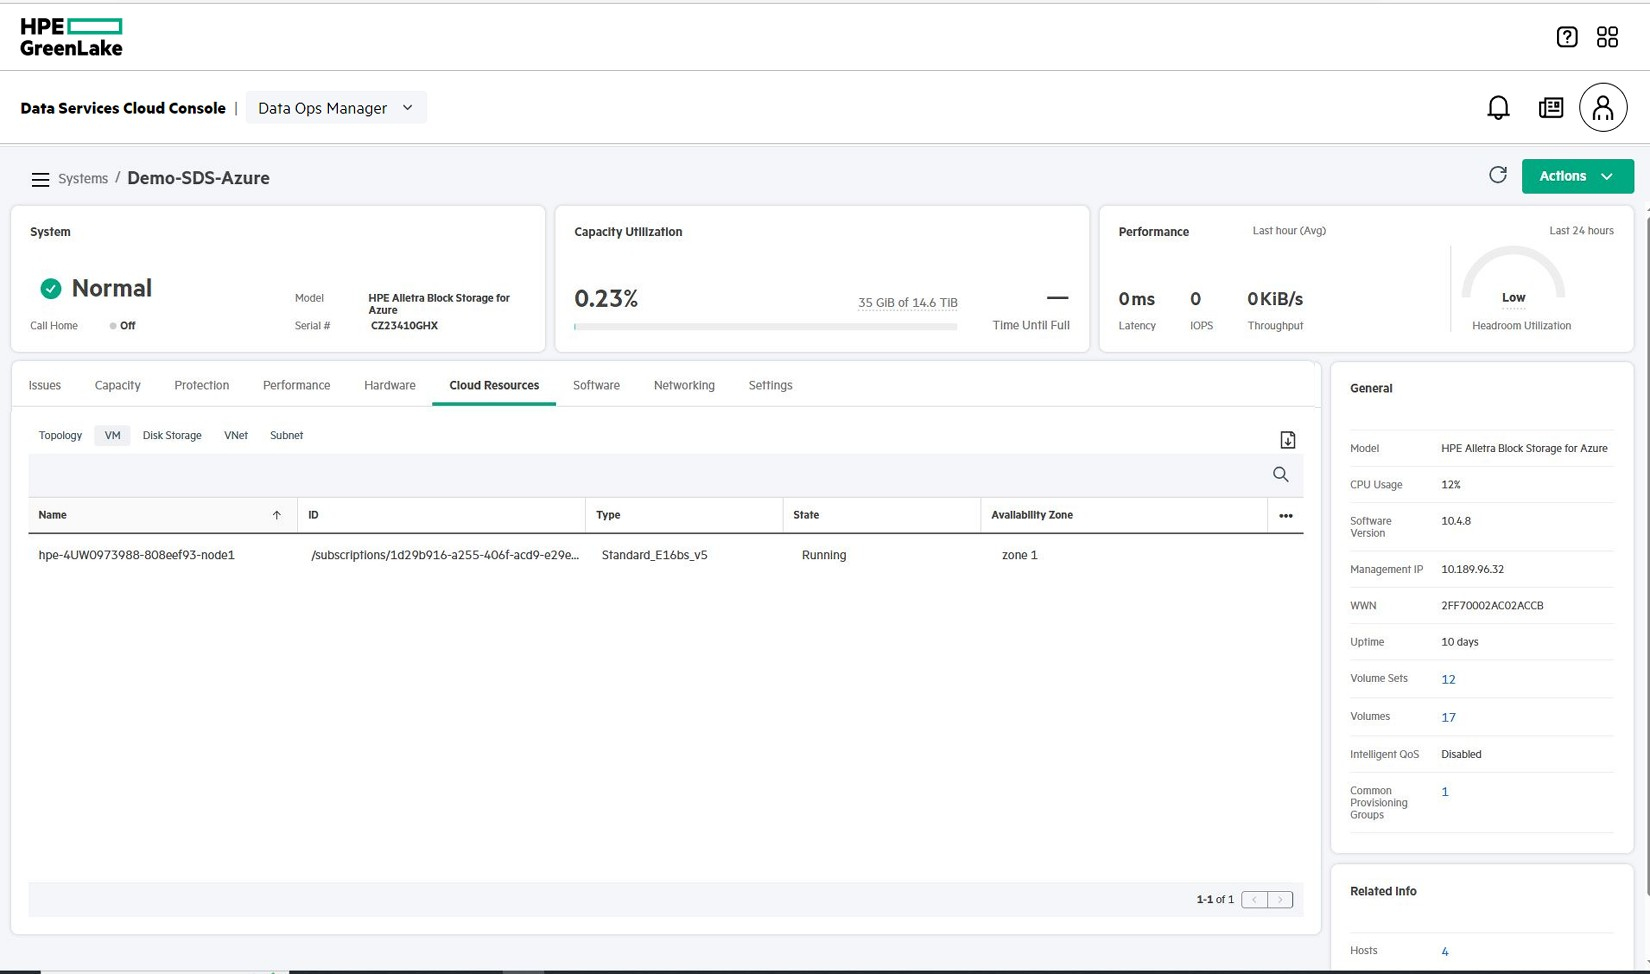Open the announcements news icon
1650x974 pixels.
1551,107
